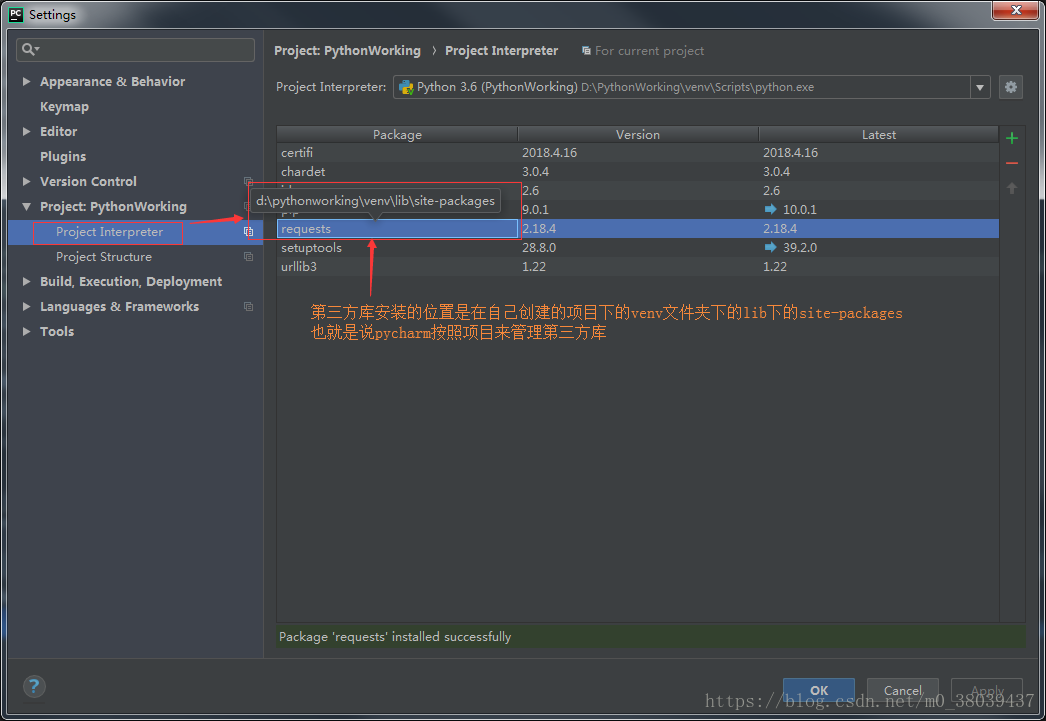
Task: Expand Languages & Frameworks section
Action: tap(27, 307)
